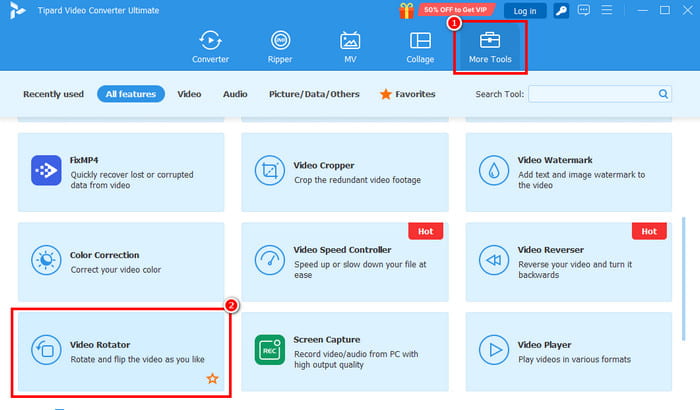Filter tools by Video tab
Image resolution: width=700 pixels, height=410 pixels.
[x=189, y=94]
